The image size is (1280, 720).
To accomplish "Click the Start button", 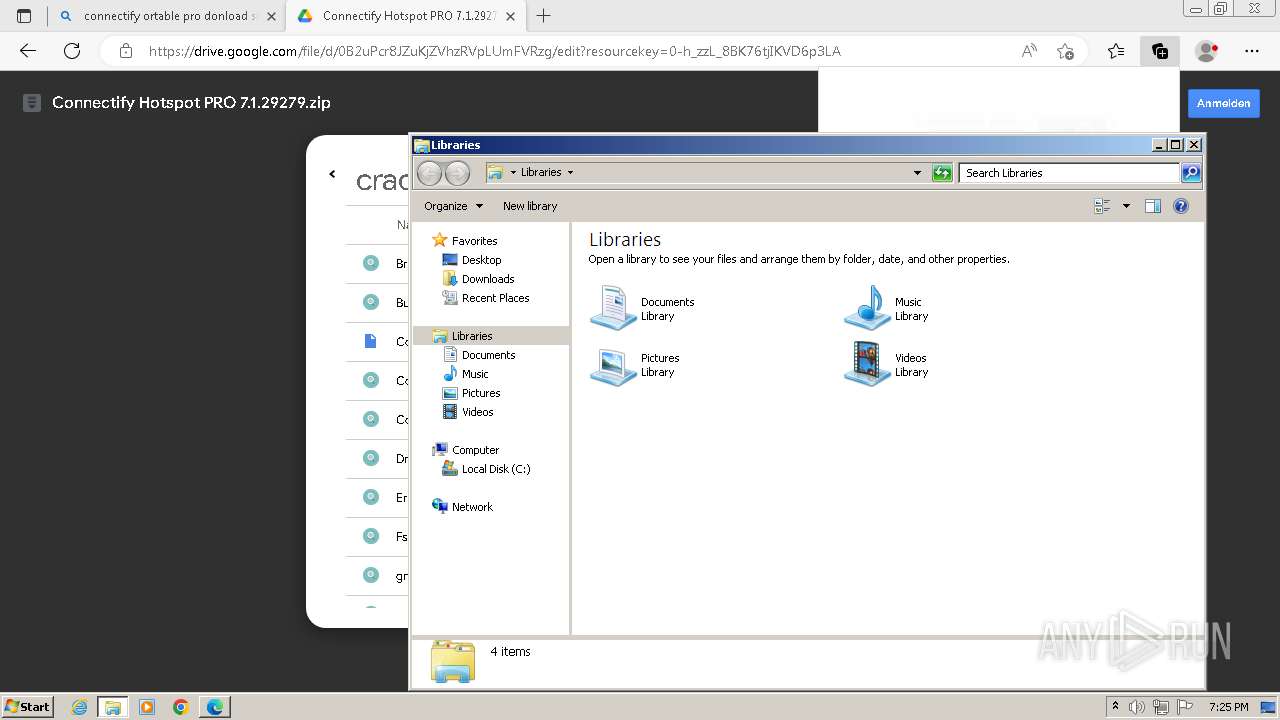I will tap(28, 707).
